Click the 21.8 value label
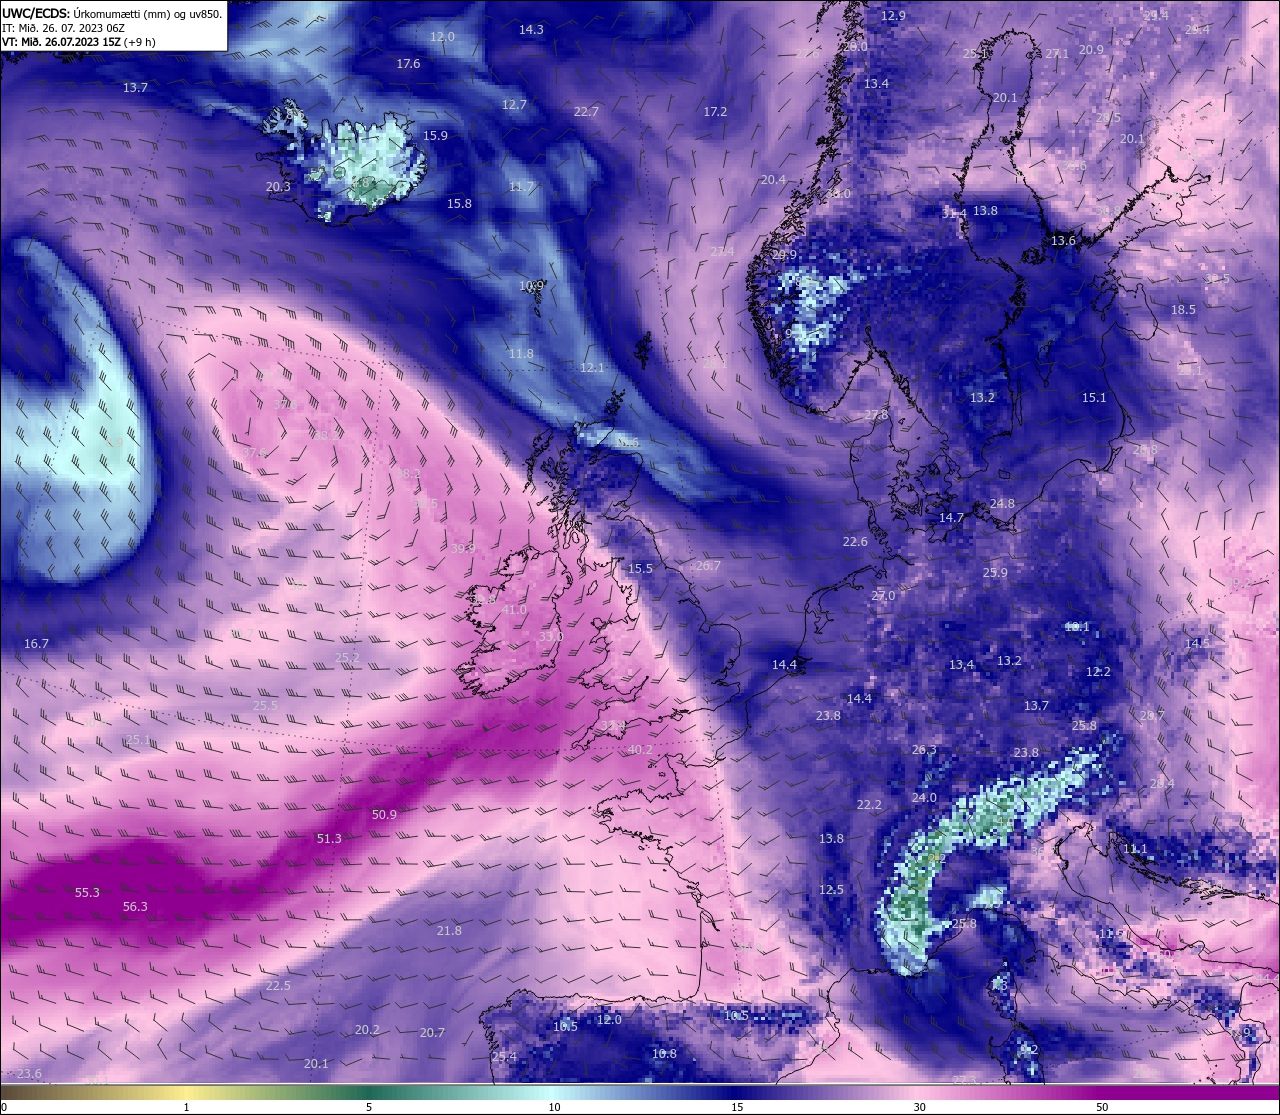Viewport: 1280px width, 1115px height. tap(450, 930)
